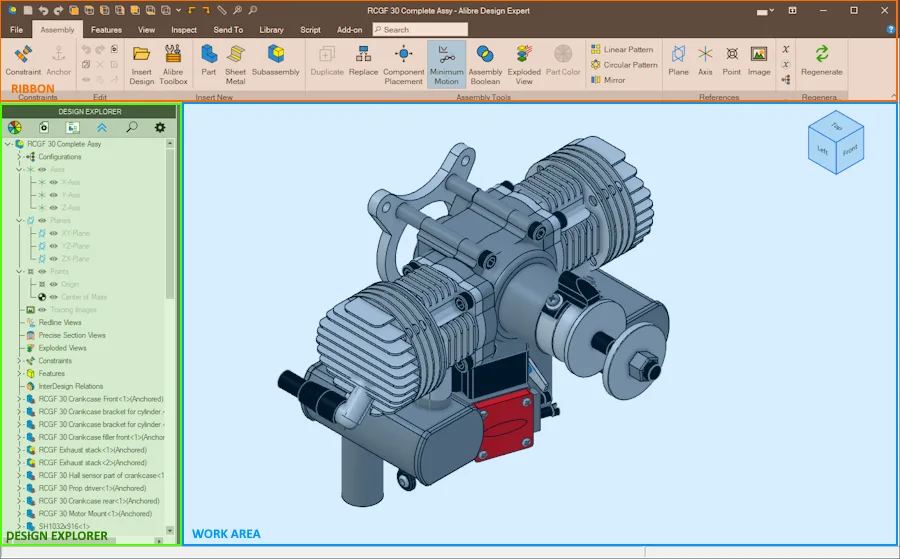Insert a reference Plane

click(678, 61)
